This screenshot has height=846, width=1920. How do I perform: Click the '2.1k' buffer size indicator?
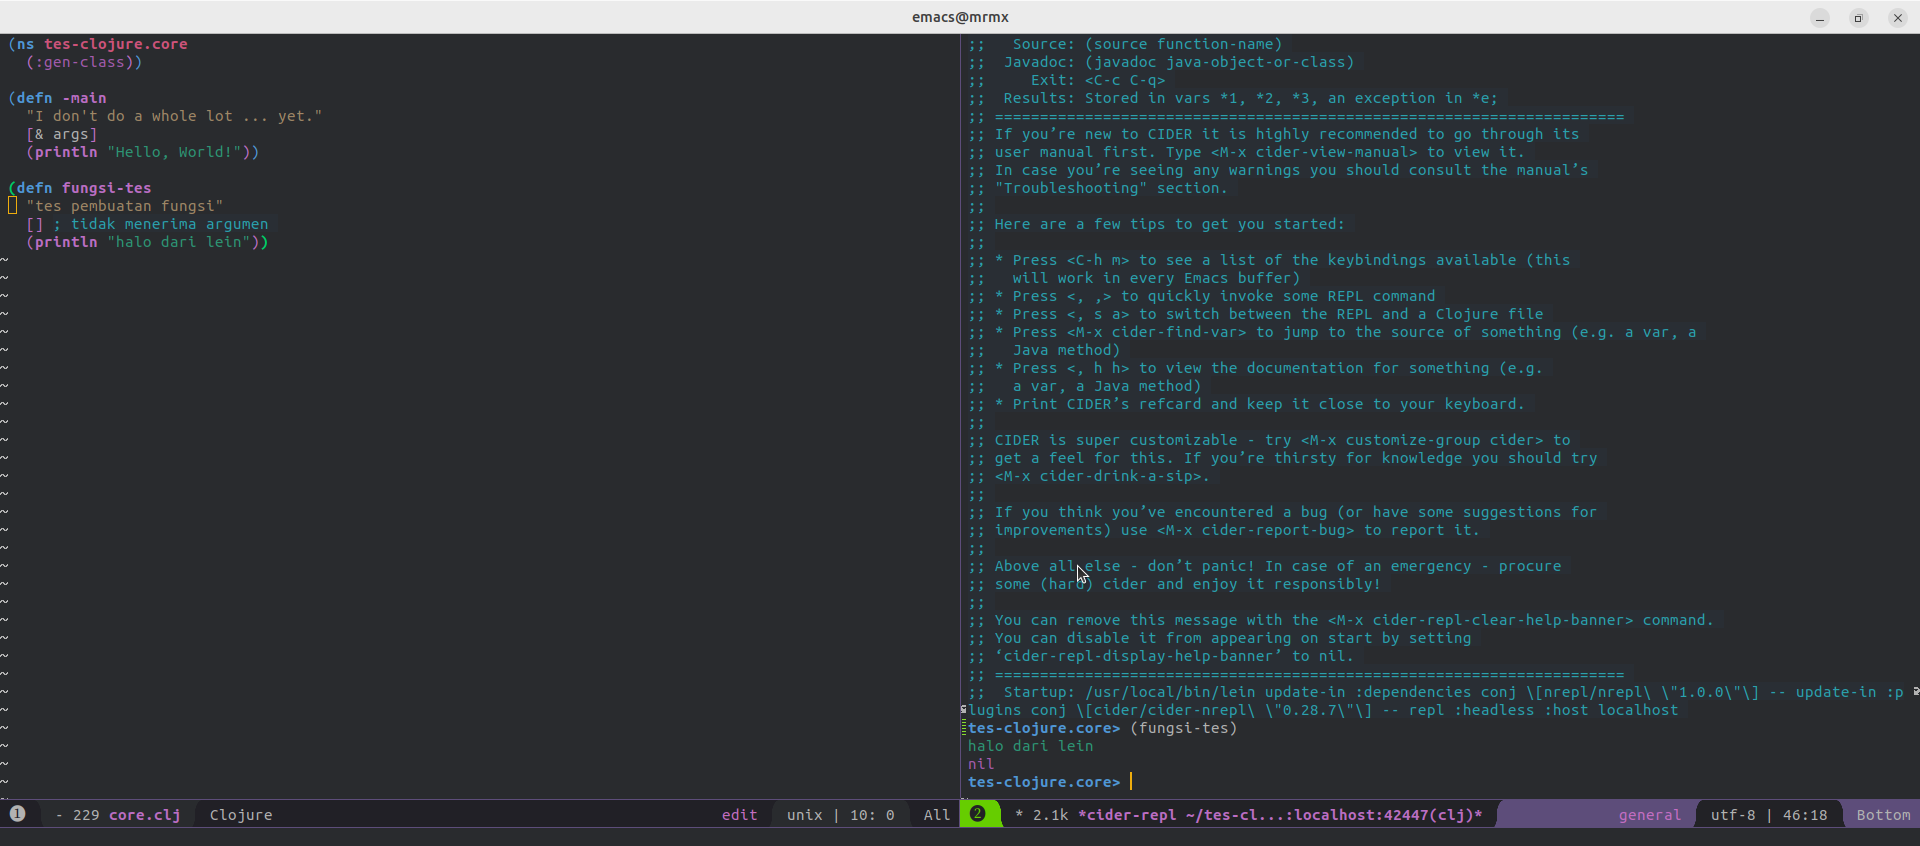pyautogui.click(x=1050, y=815)
